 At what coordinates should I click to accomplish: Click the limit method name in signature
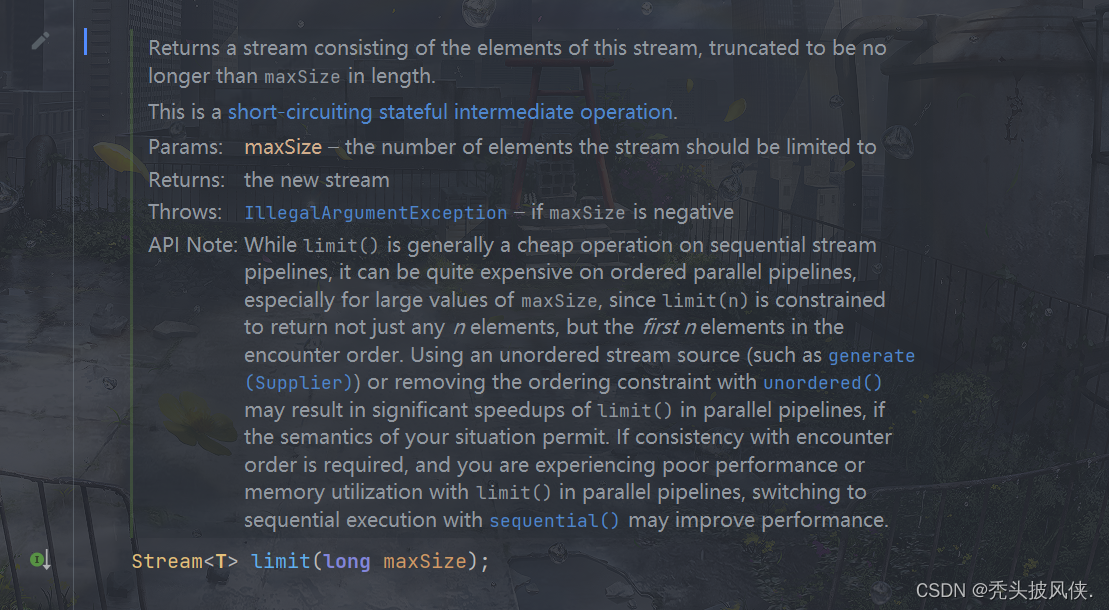coord(281,561)
